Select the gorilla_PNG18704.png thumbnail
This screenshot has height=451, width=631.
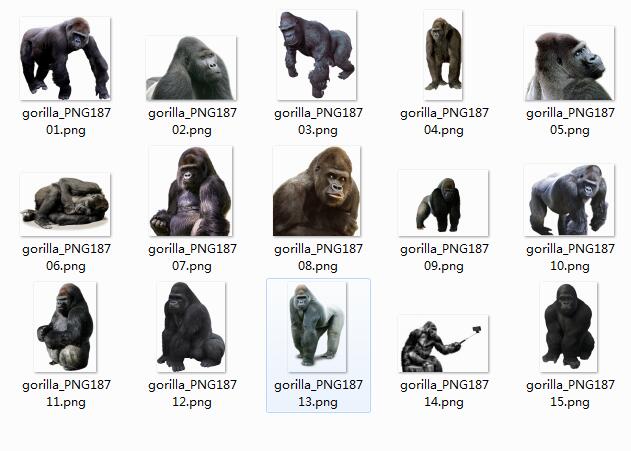pos(443,55)
